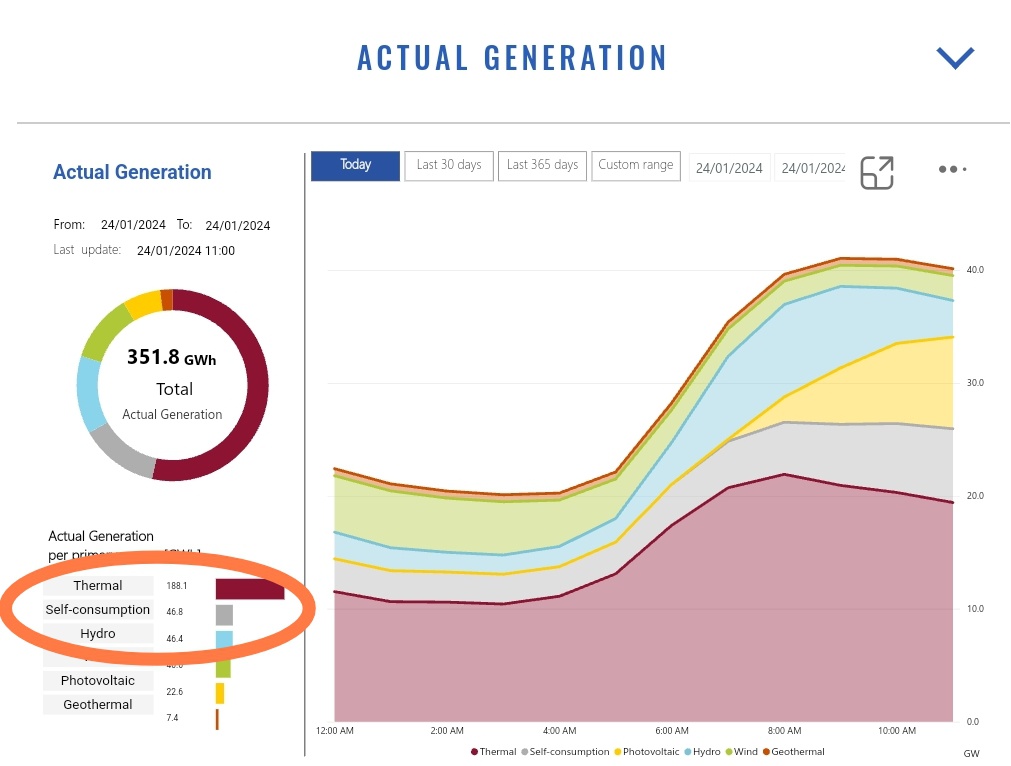The image size is (1011, 766).
Task: Toggle the Photovoltaic legend entry
Action: (x=647, y=752)
